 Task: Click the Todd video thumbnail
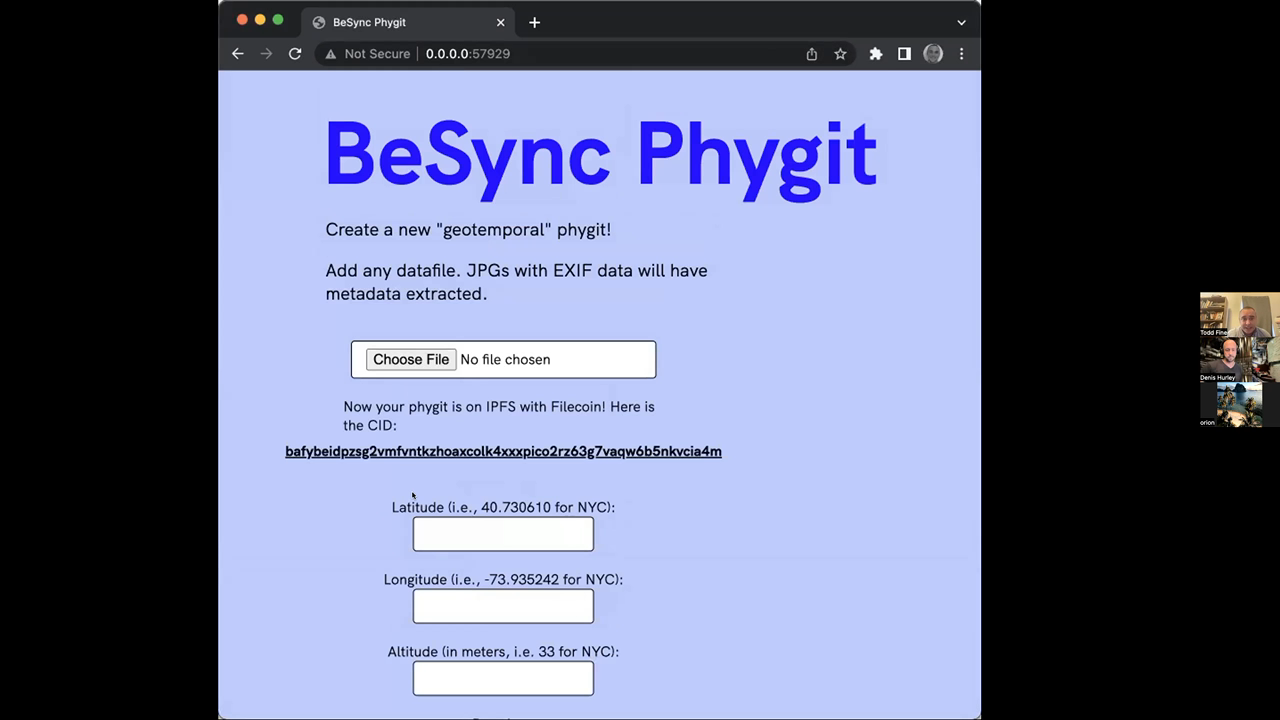point(1240,315)
